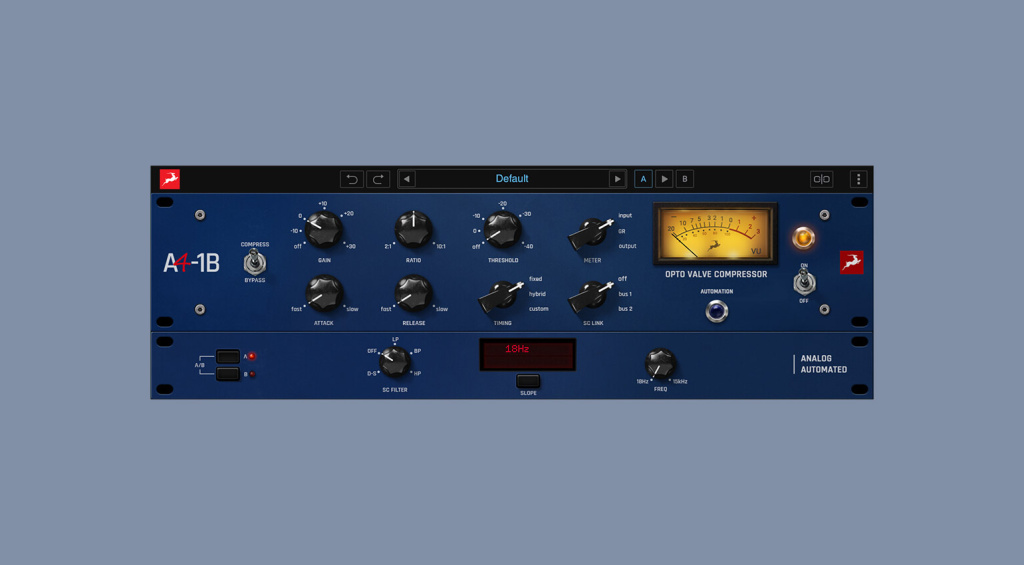The image size is (1024, 565).
Task: Click the HP label on SC Filter
Action: (417, 374)
